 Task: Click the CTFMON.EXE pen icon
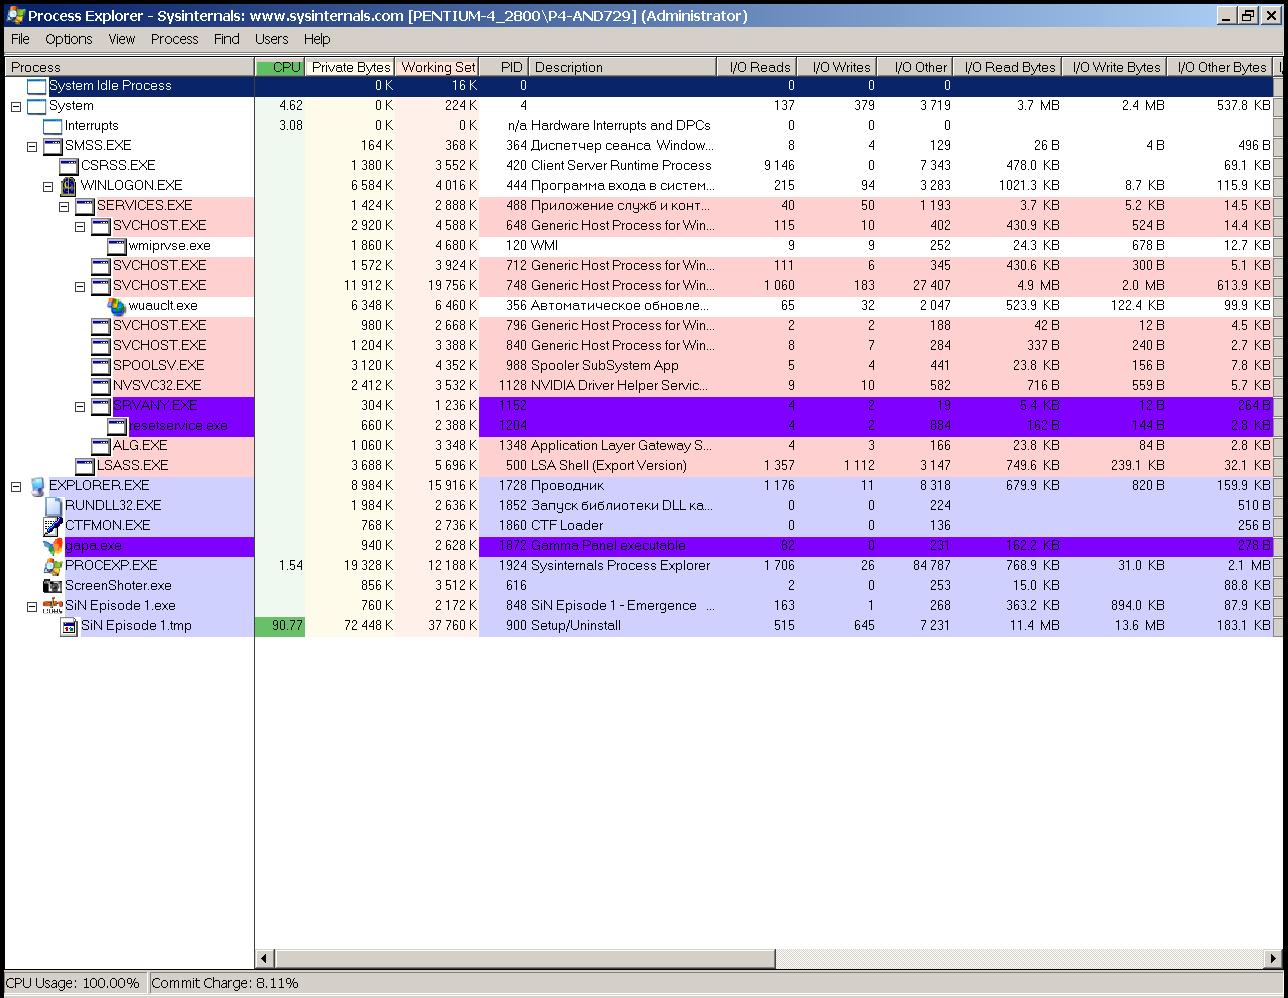coord(53,526)
